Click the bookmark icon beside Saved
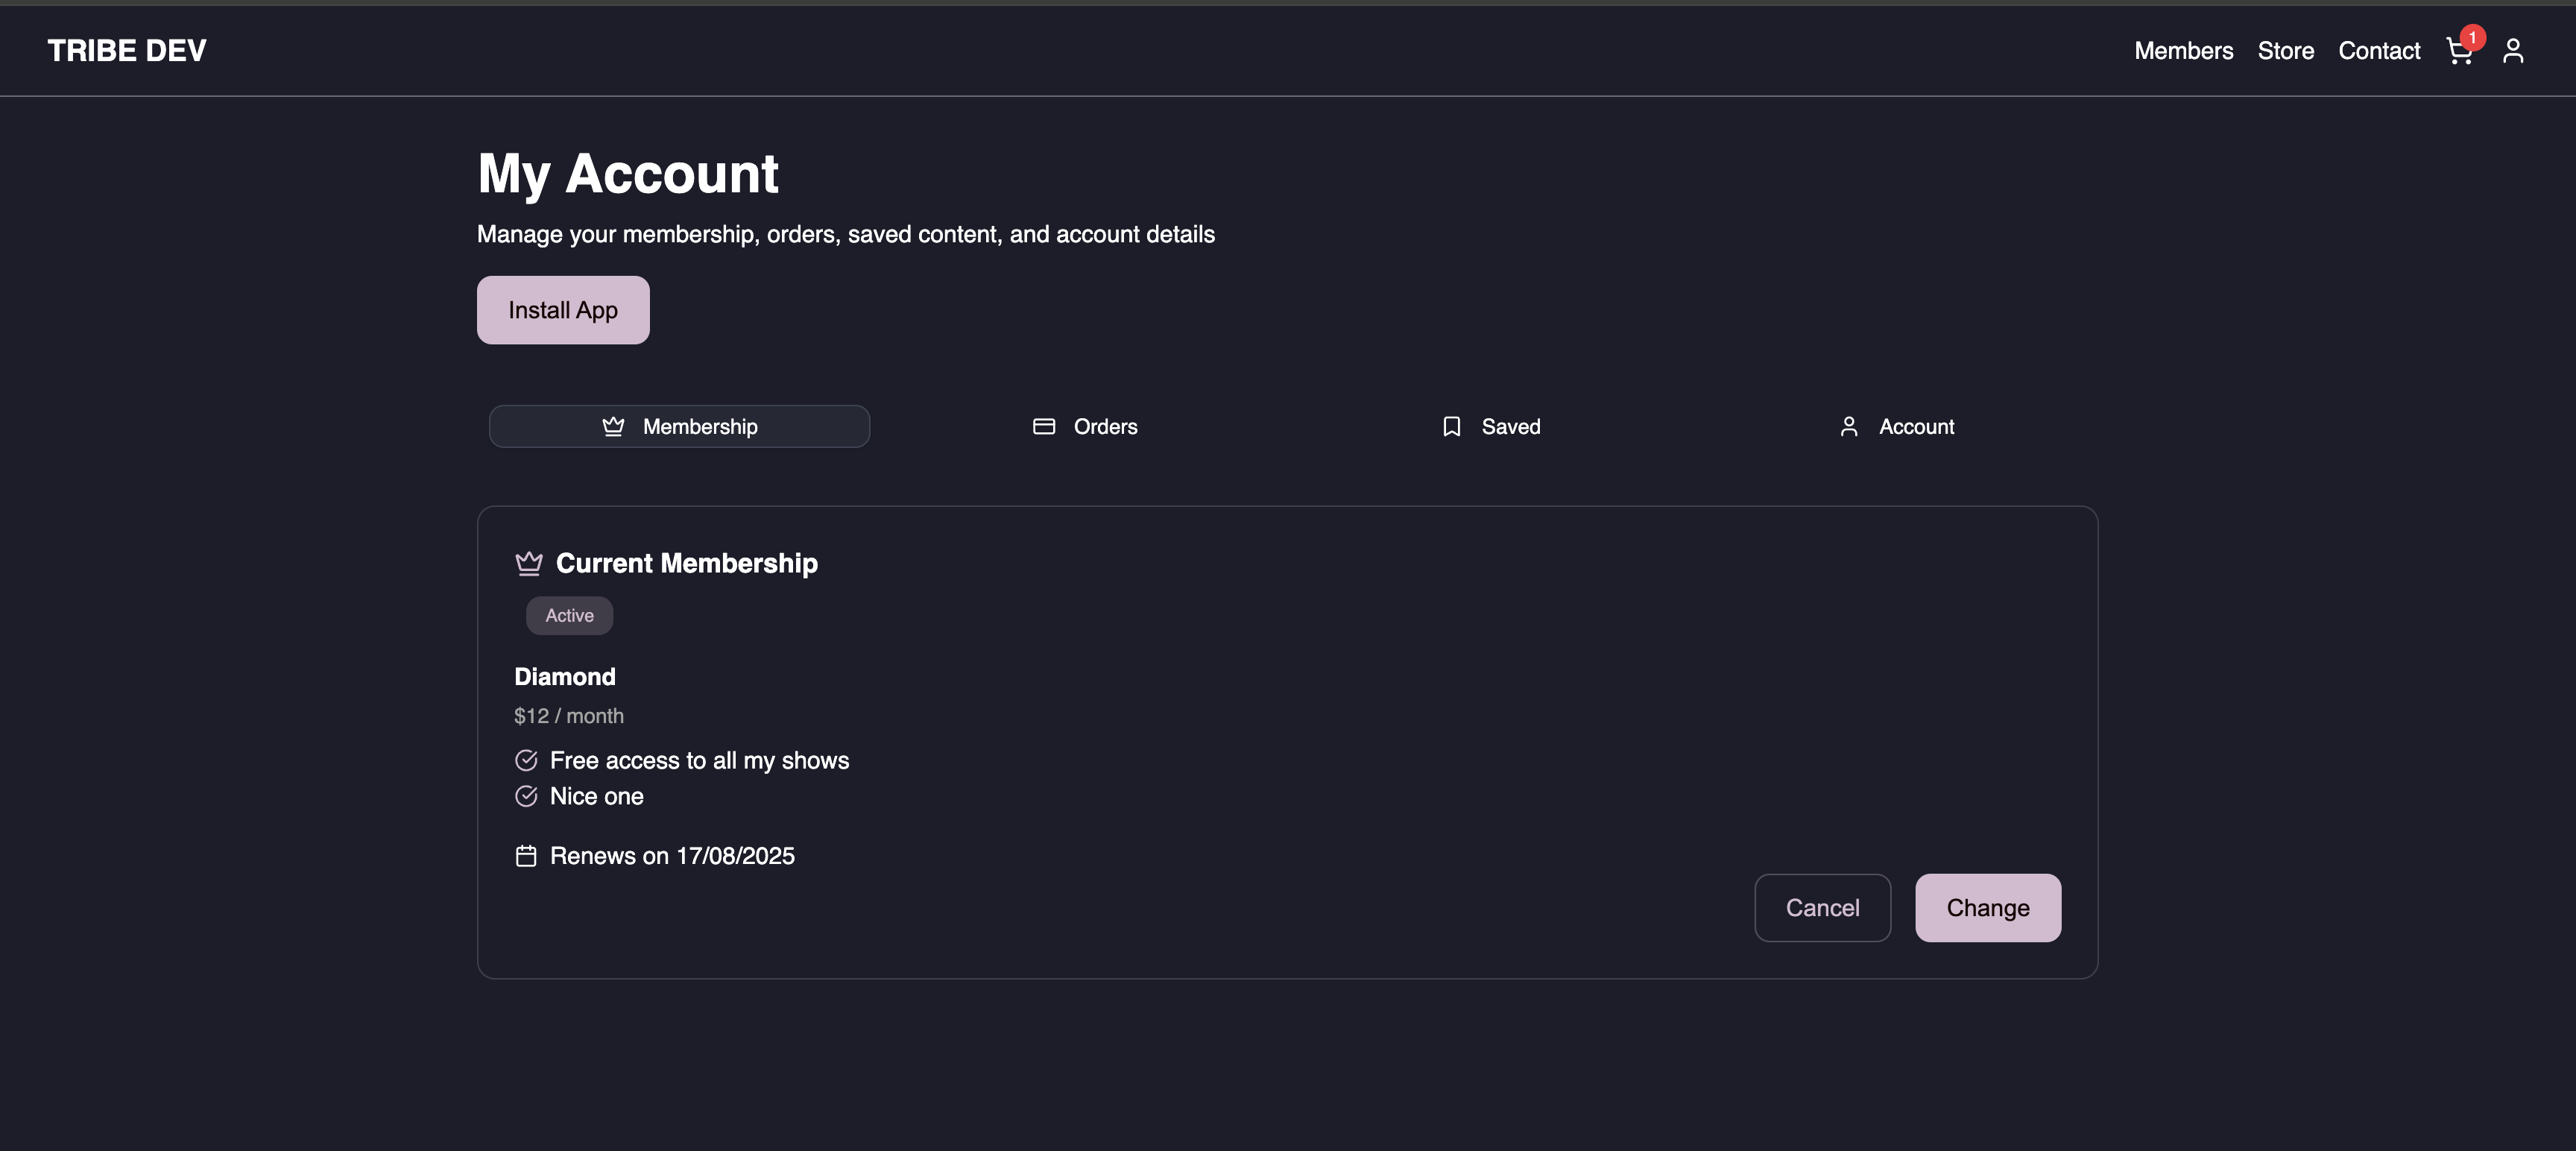 pyautogui.click(x=1451, y=427)
